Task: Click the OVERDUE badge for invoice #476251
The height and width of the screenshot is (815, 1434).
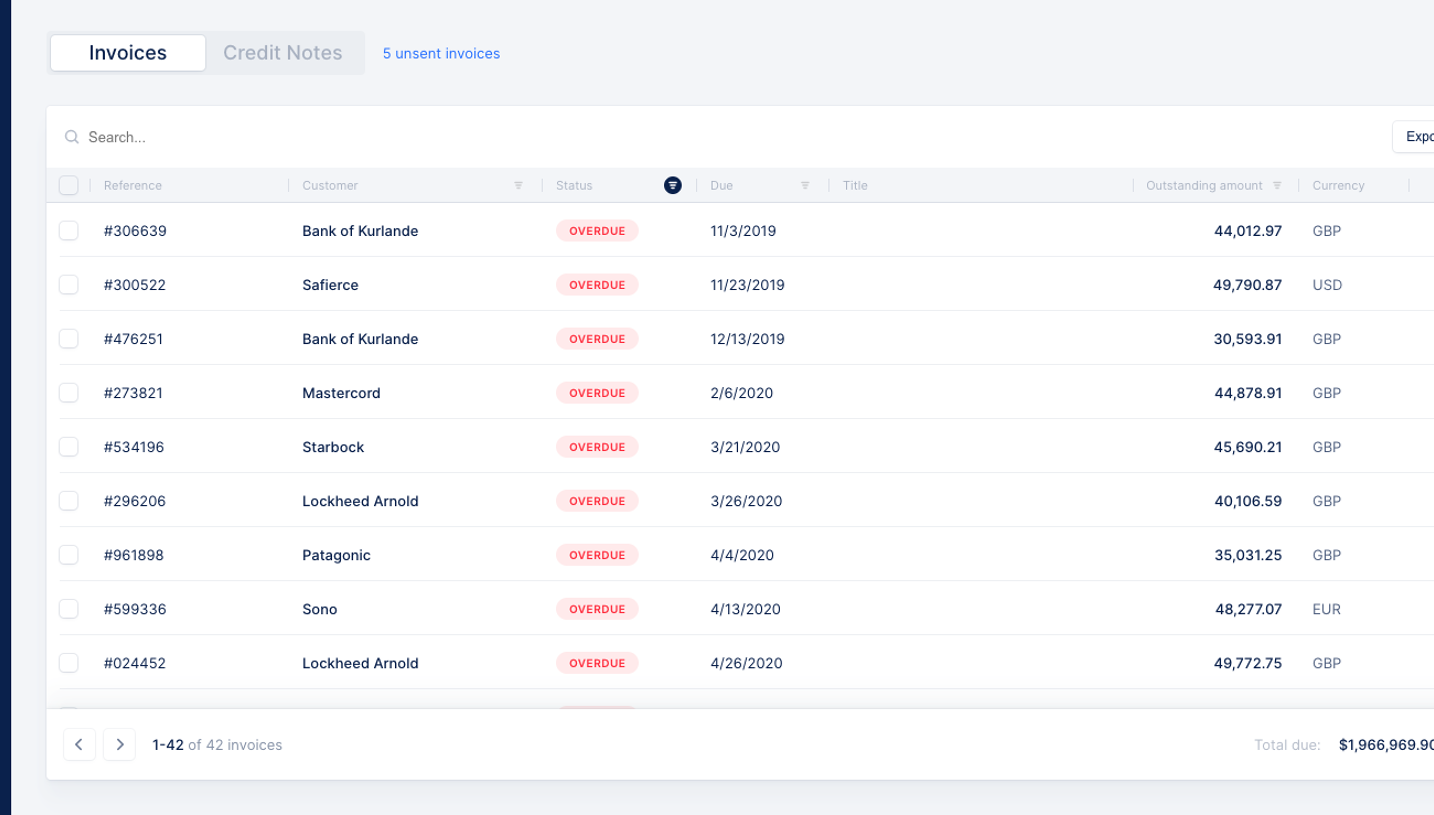Action: tap(597, 339)
